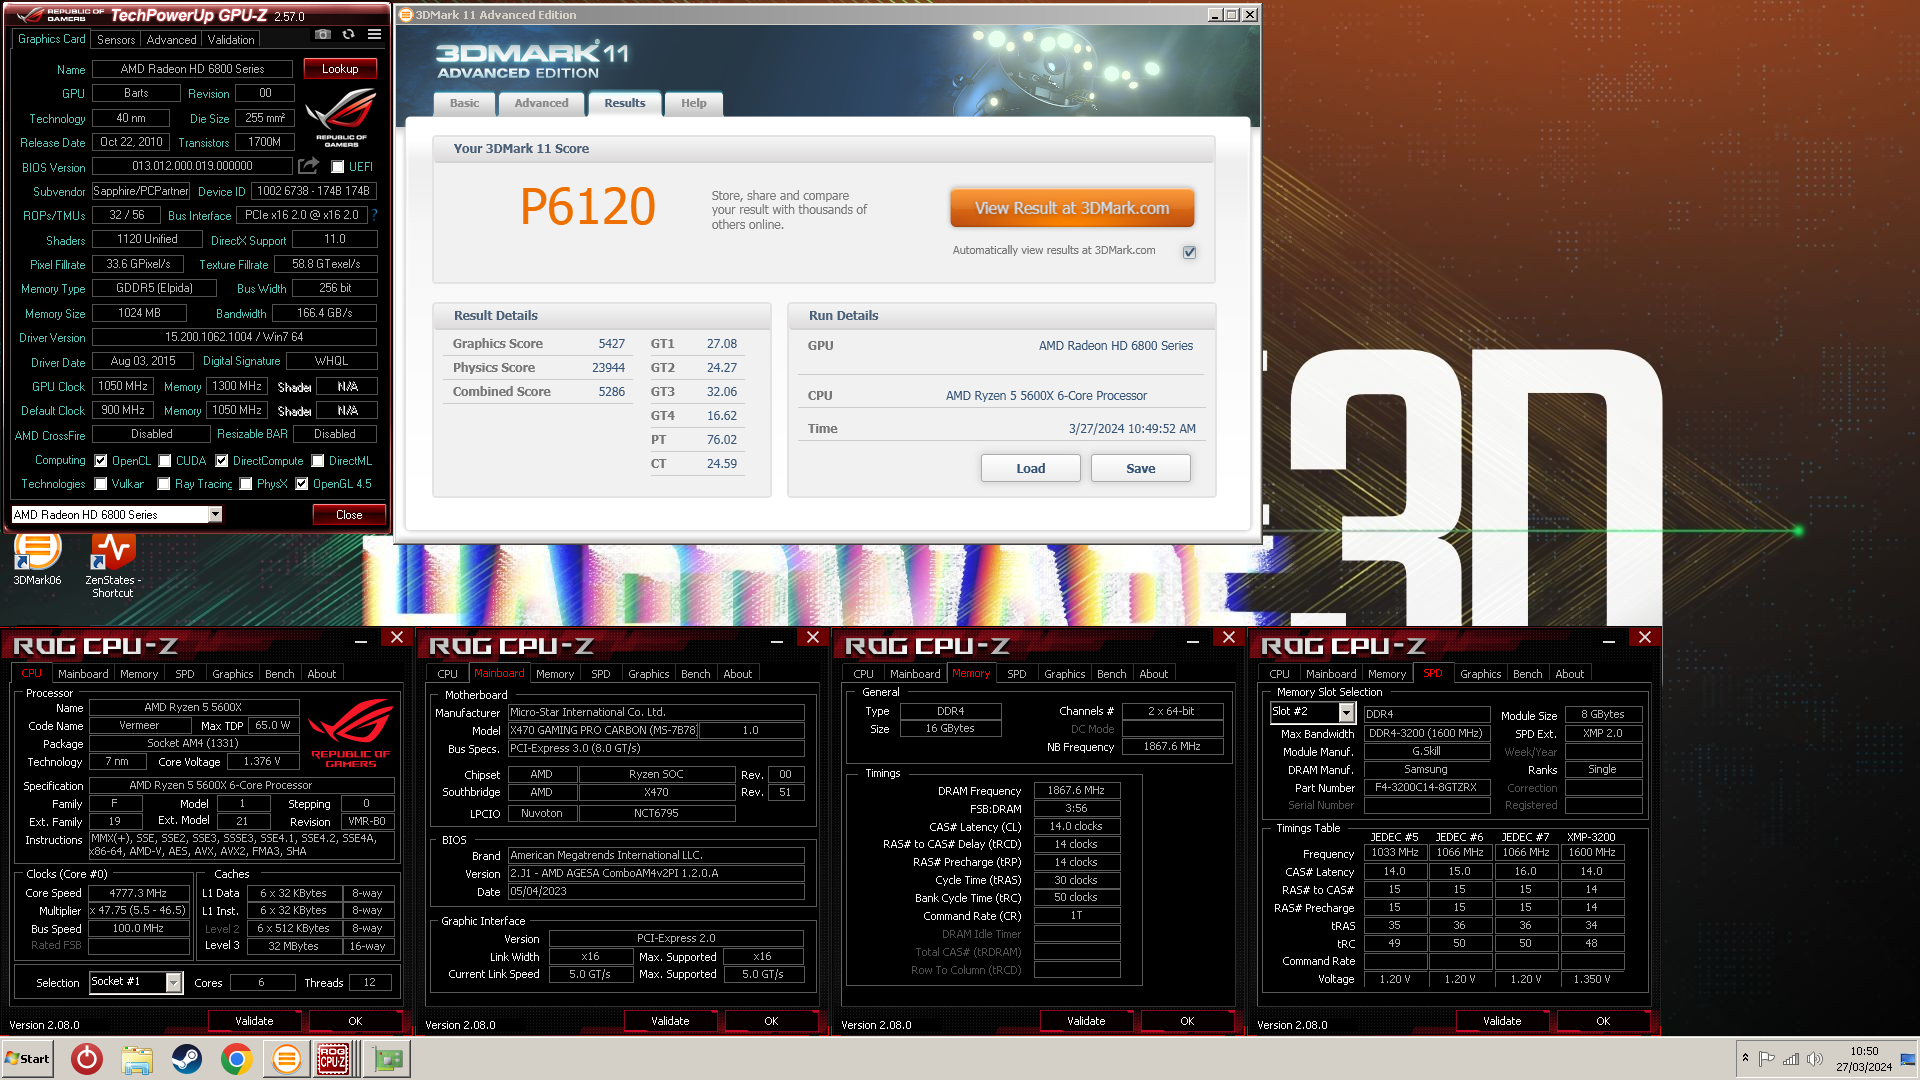The height and width of the screenshot is (1080, 1920).
Task: Switch to 3DMark 11 orange taskbar icon
Action: click(286, 1058)
